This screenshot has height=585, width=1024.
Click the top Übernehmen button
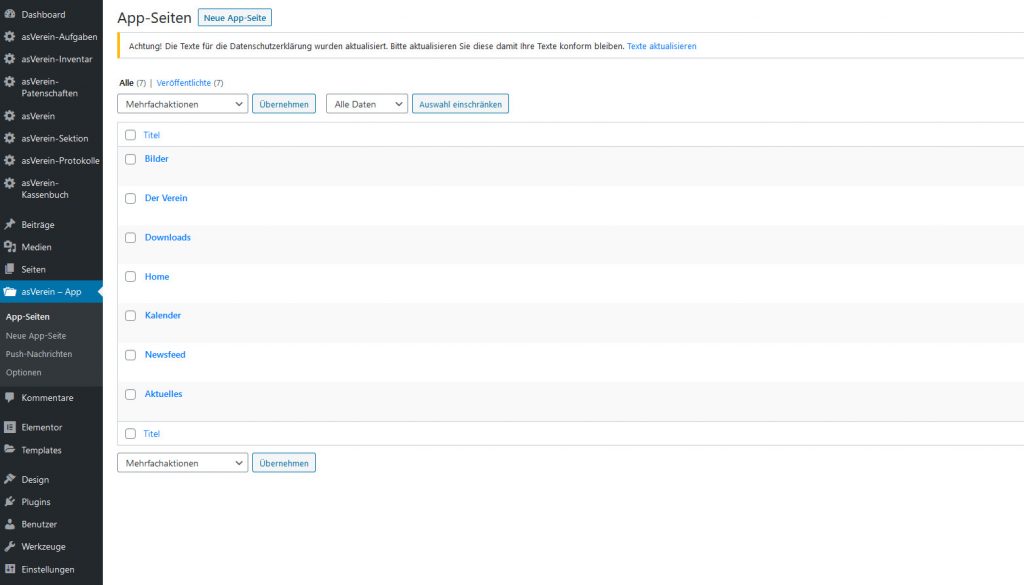click(x=284, y=104)
